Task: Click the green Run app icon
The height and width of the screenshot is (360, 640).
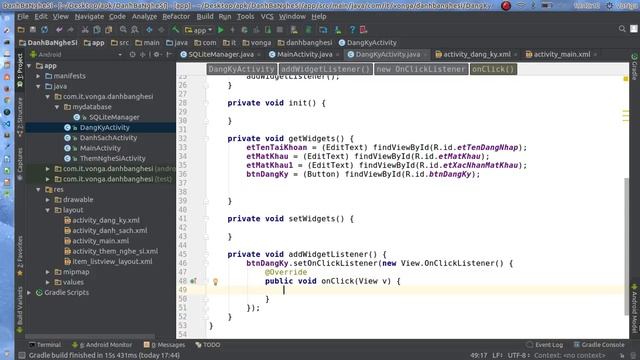Action: pos(221,30)
